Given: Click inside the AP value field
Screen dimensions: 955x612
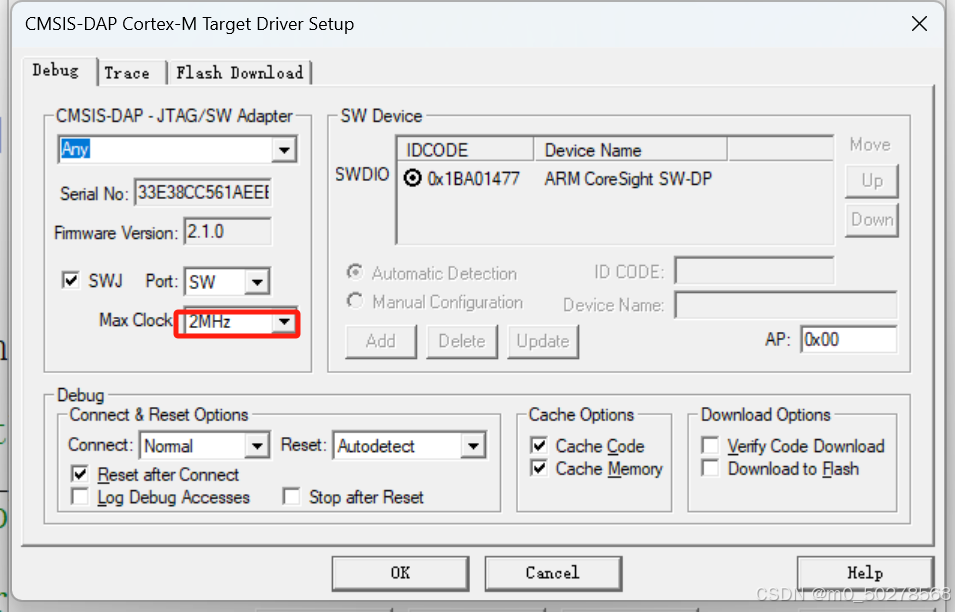Looking at the screenshot, I should pos(849,340).
